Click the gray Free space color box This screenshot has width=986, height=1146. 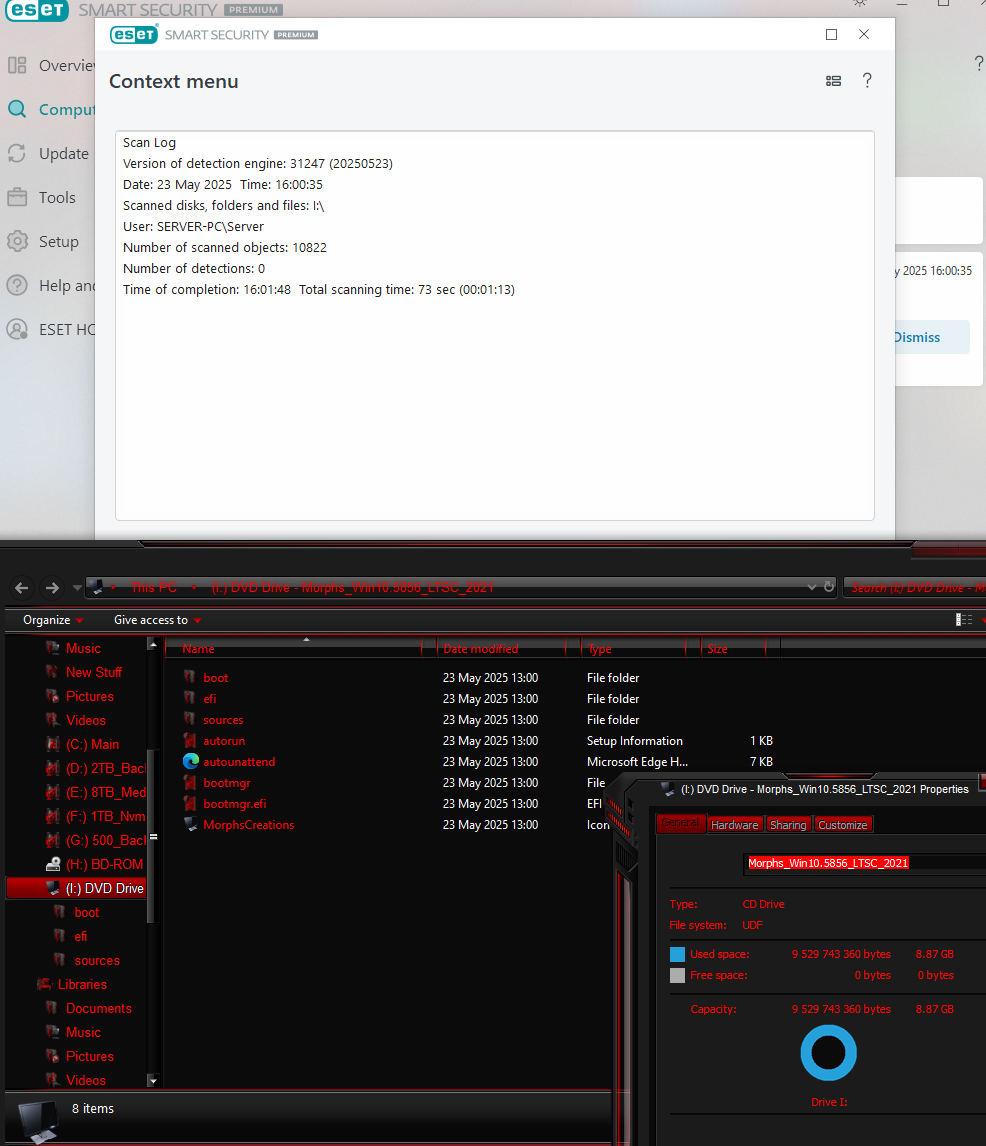tap(678, 976)
